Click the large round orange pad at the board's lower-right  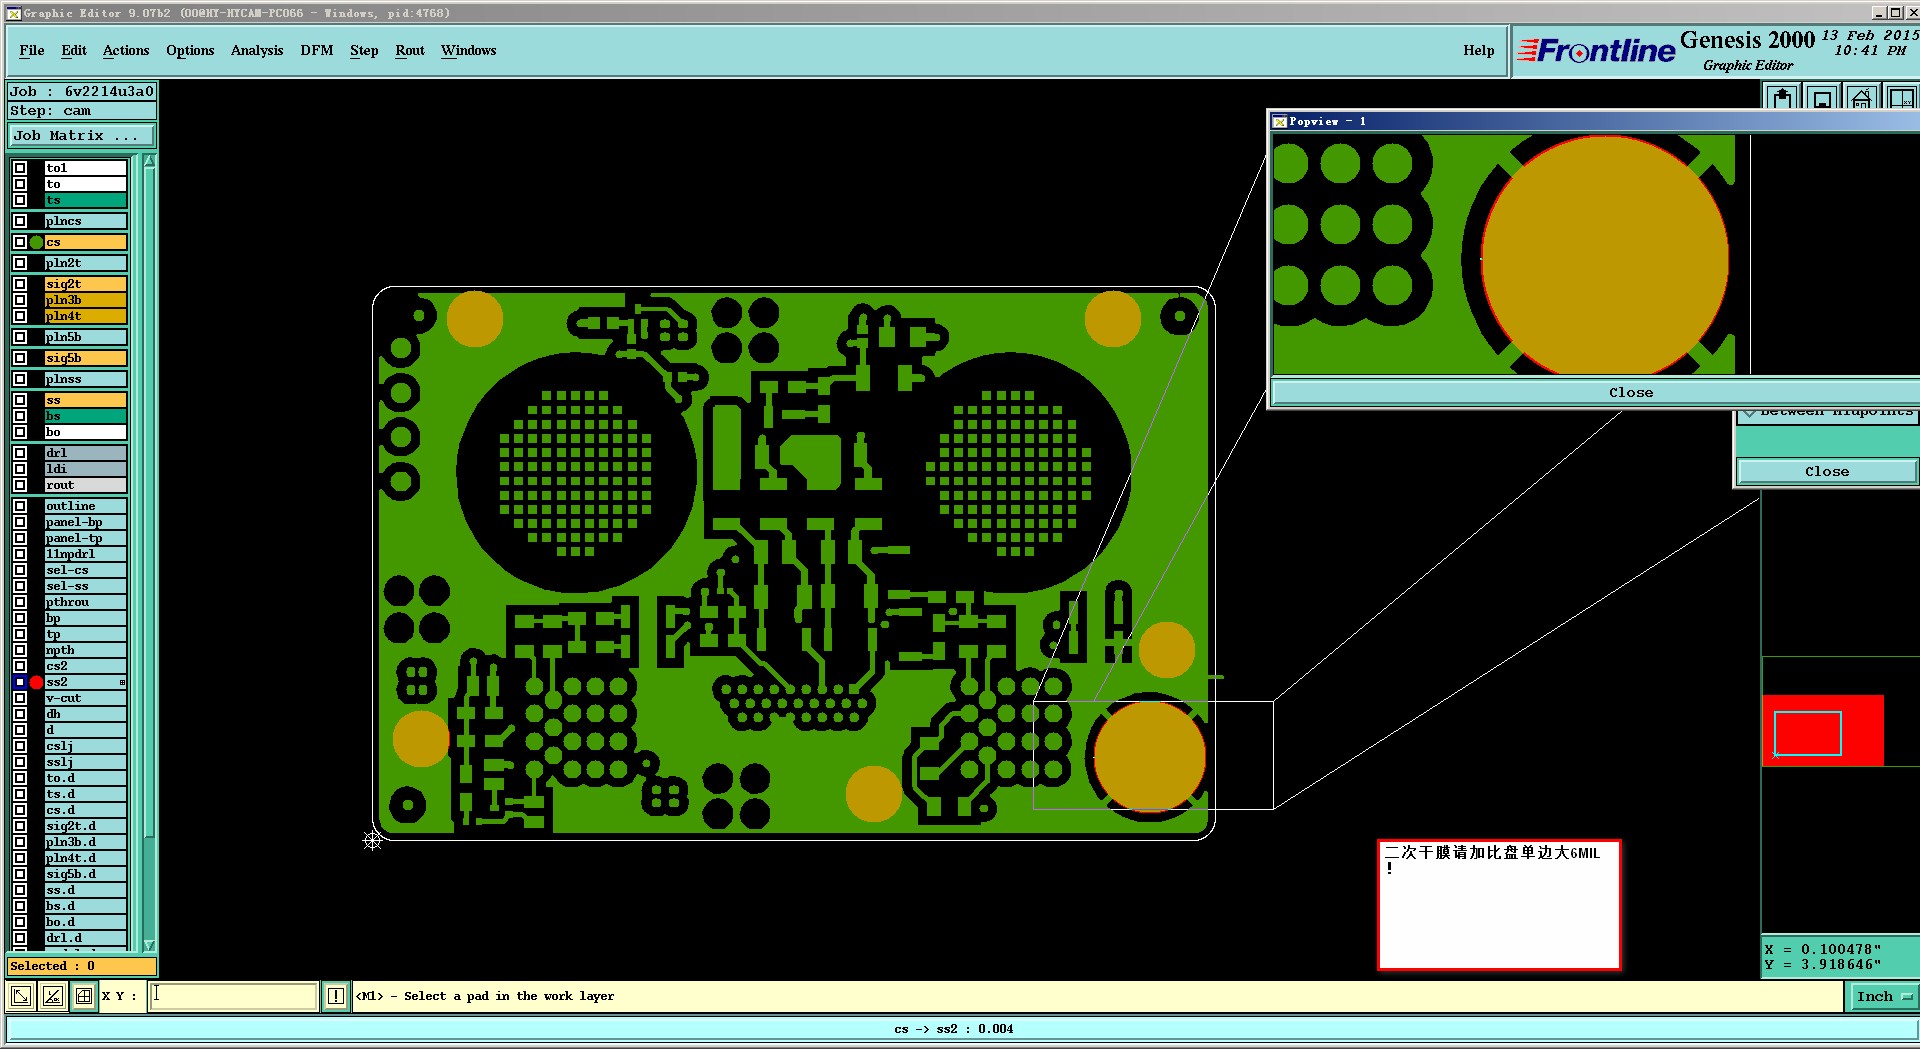(x=1150, y=755)
